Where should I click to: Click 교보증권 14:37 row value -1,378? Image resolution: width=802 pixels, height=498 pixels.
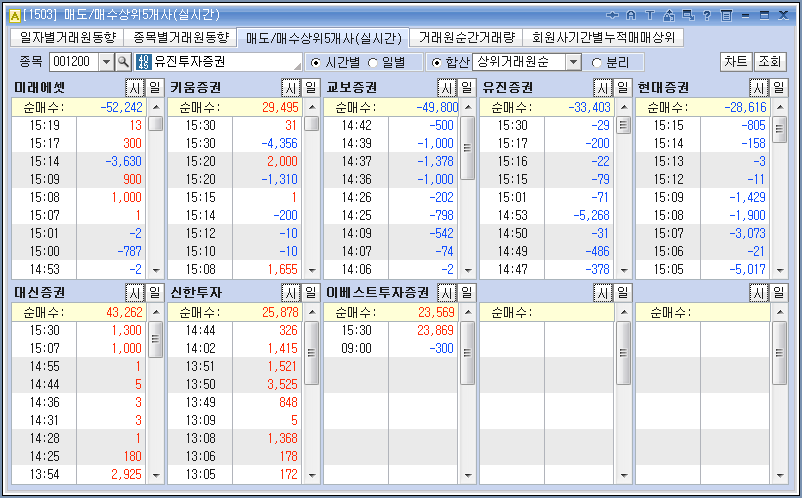click(x=435, y=161)
